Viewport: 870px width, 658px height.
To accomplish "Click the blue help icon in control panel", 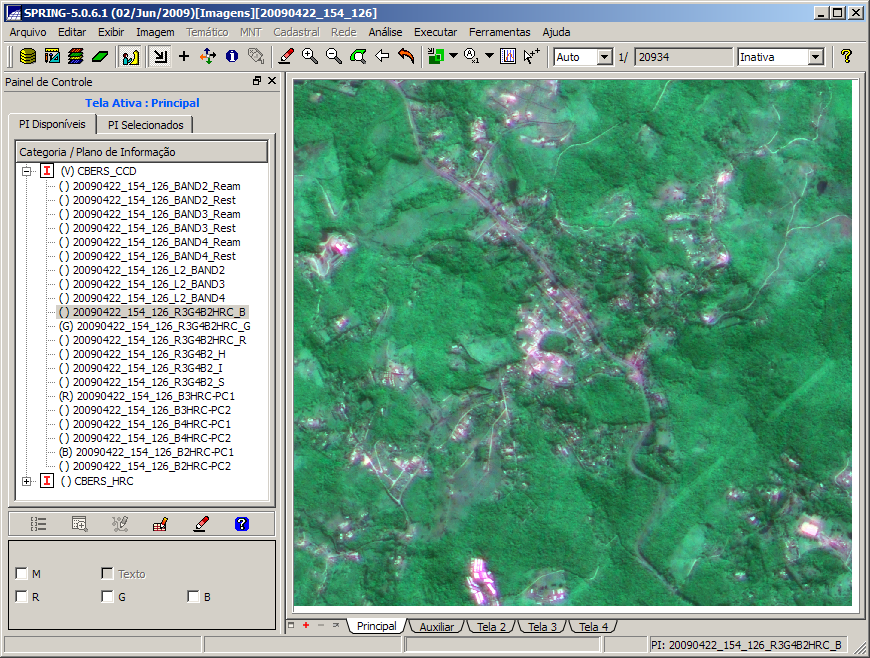I will (241, 523).
